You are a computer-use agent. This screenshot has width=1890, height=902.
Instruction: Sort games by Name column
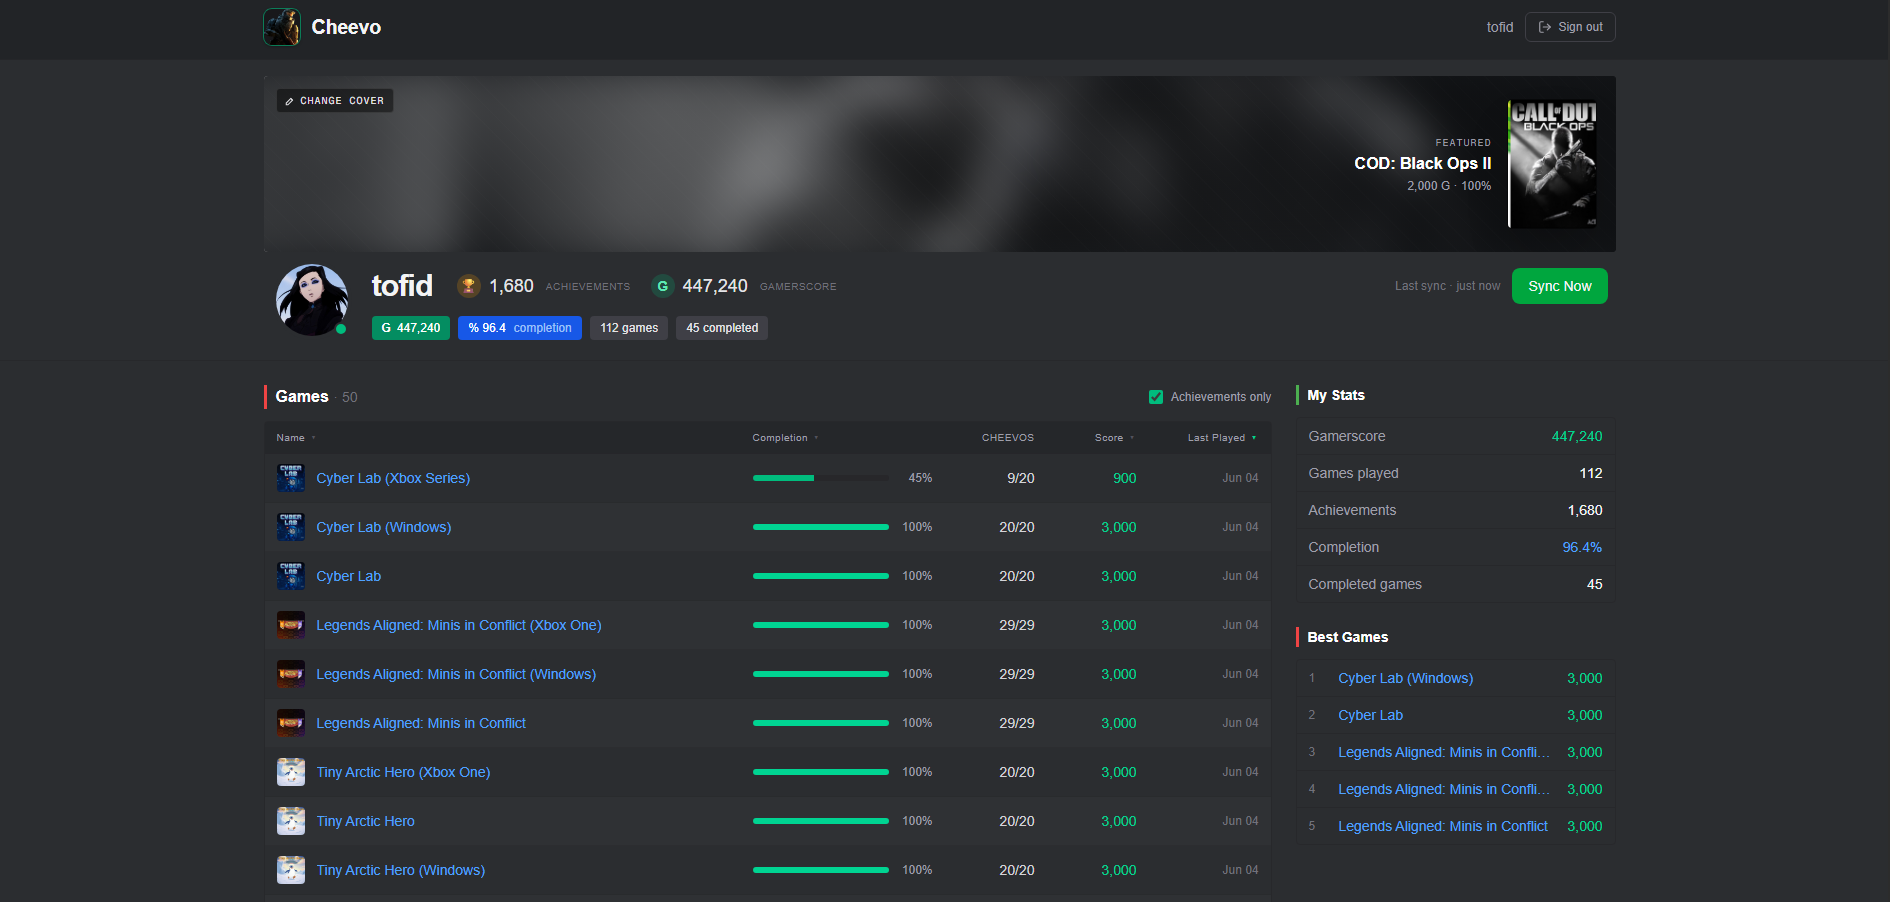[x=296, y=438]
